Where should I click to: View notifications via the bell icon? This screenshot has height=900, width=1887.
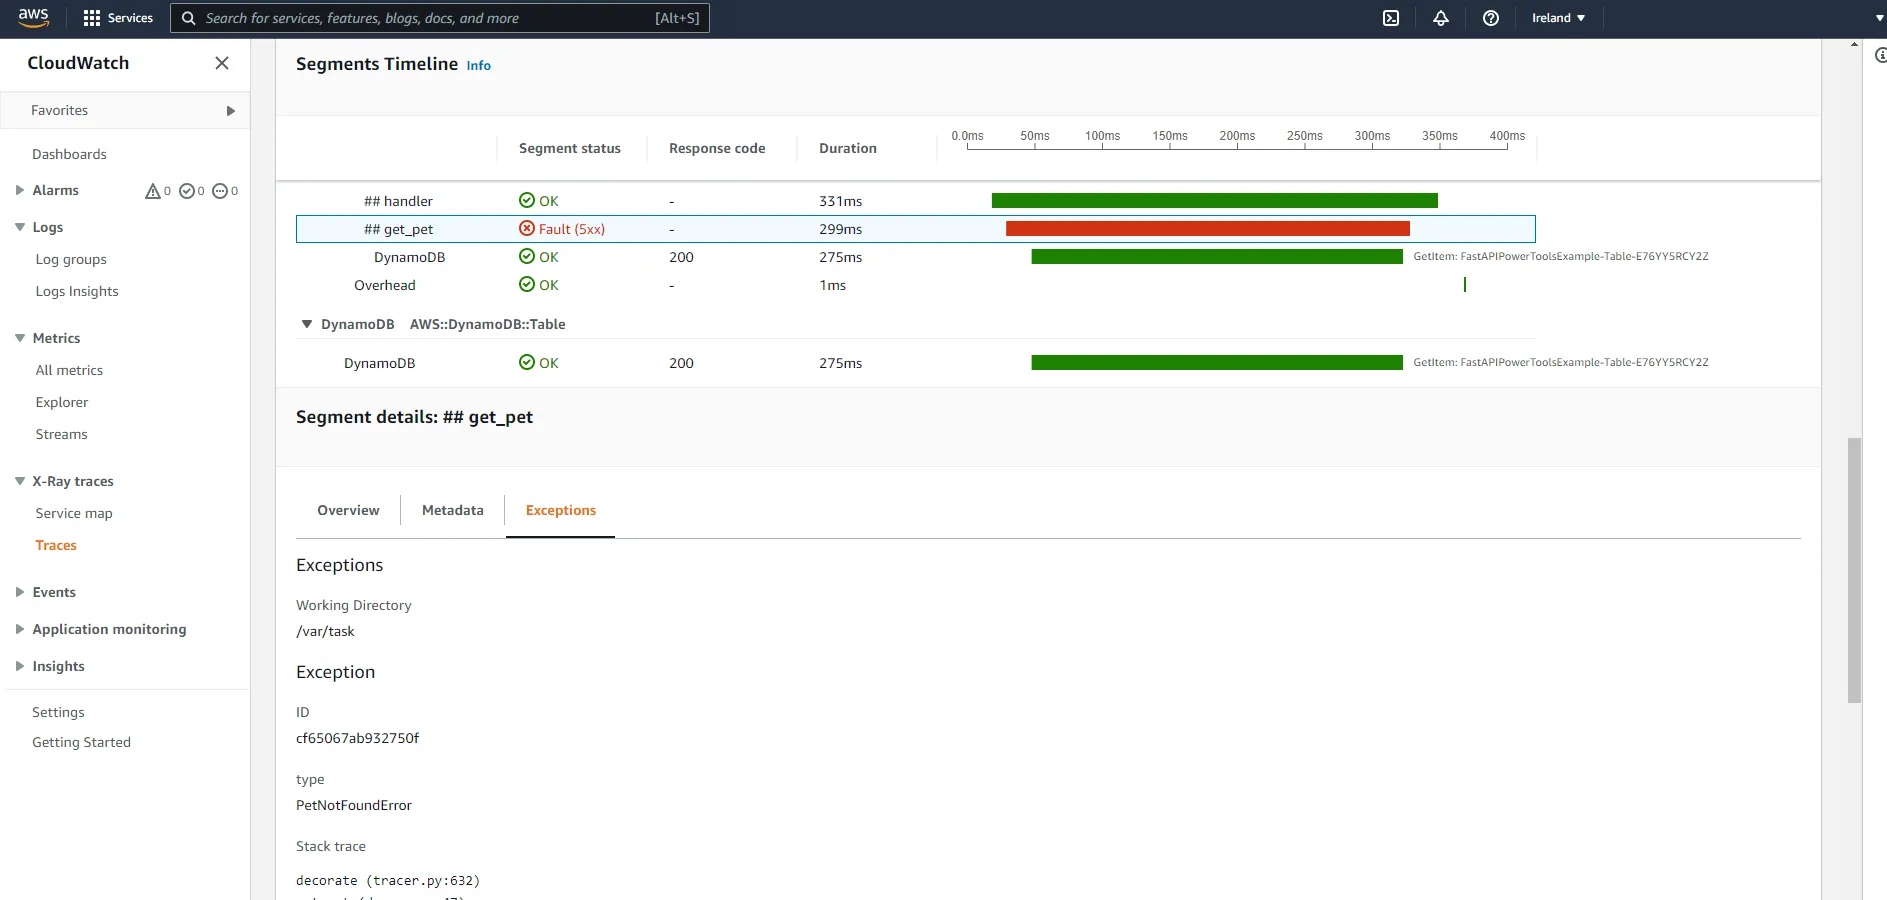[x=1440, y=18]
